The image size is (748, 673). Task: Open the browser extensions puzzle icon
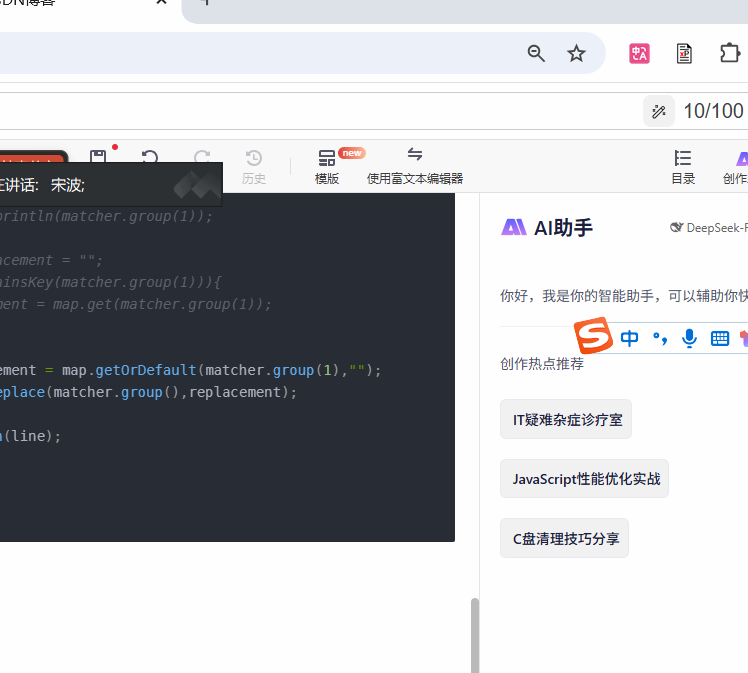tap(730, 53)
